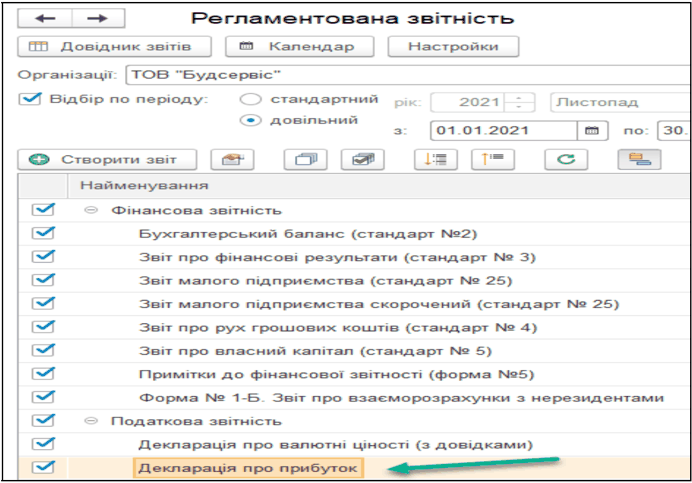The width and height of the screenshot is (692, 483).
Task: Open the Листопад month dropdown
Action: point(620,102)
